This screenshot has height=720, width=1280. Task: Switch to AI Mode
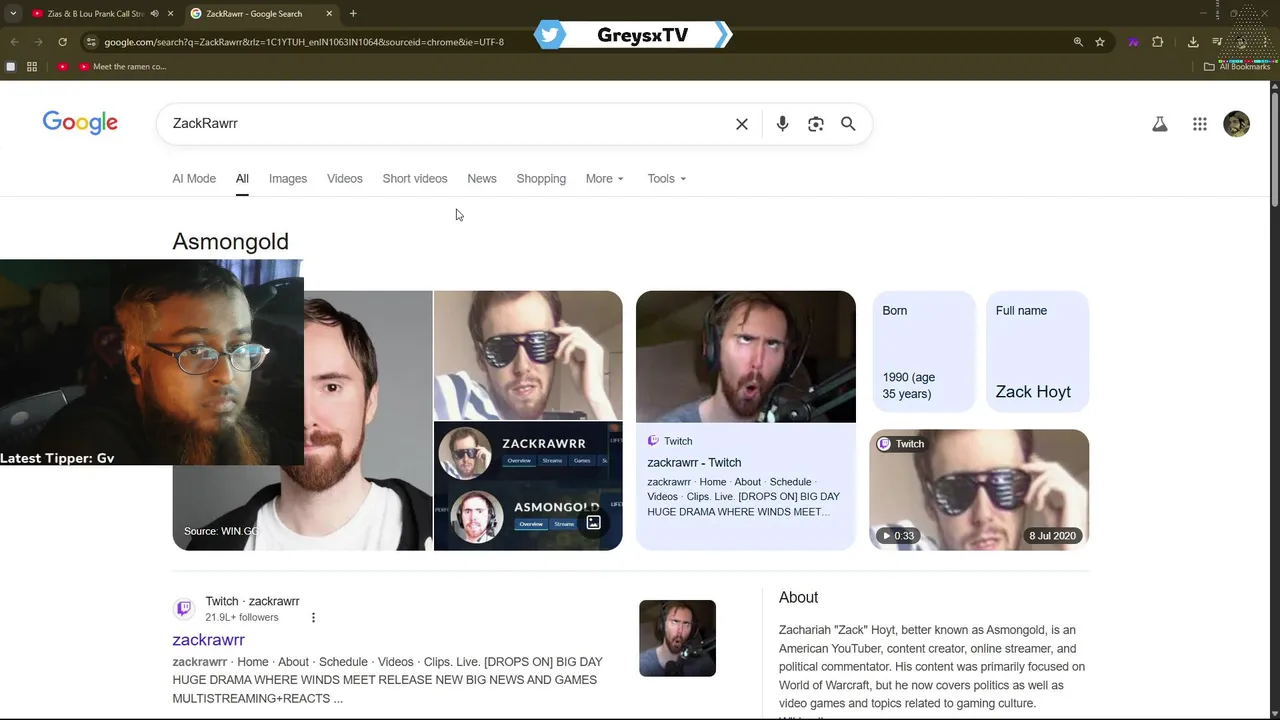pyautogui.click(x=194, y=179)
